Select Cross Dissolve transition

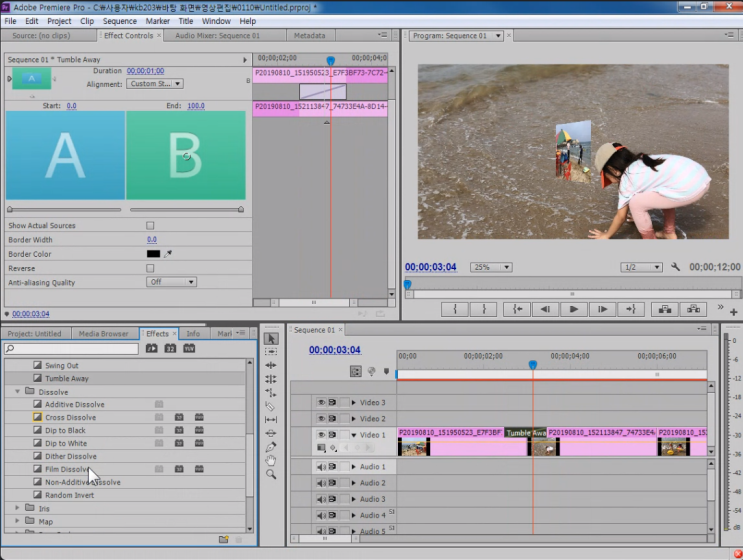pyautogui.click(x=70, y=418)
